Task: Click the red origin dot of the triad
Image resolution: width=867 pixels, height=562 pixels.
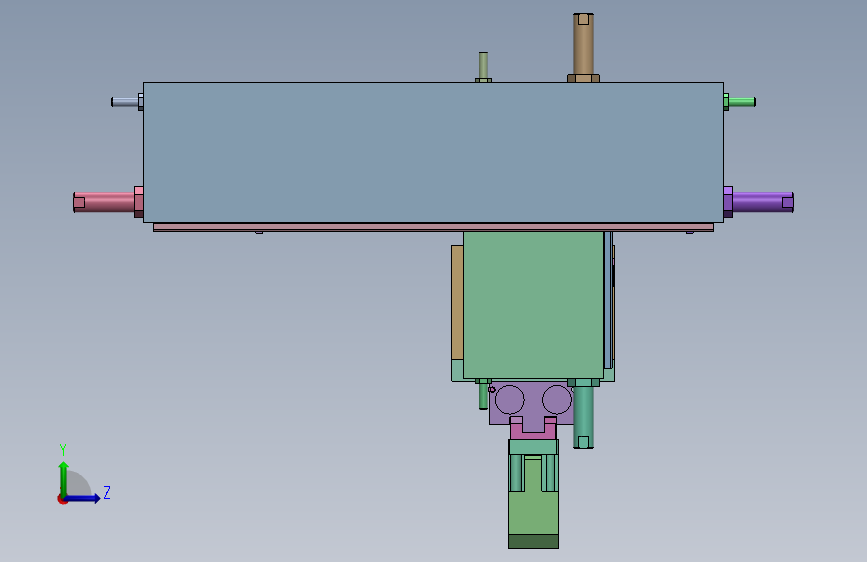Action: point(62,499)
